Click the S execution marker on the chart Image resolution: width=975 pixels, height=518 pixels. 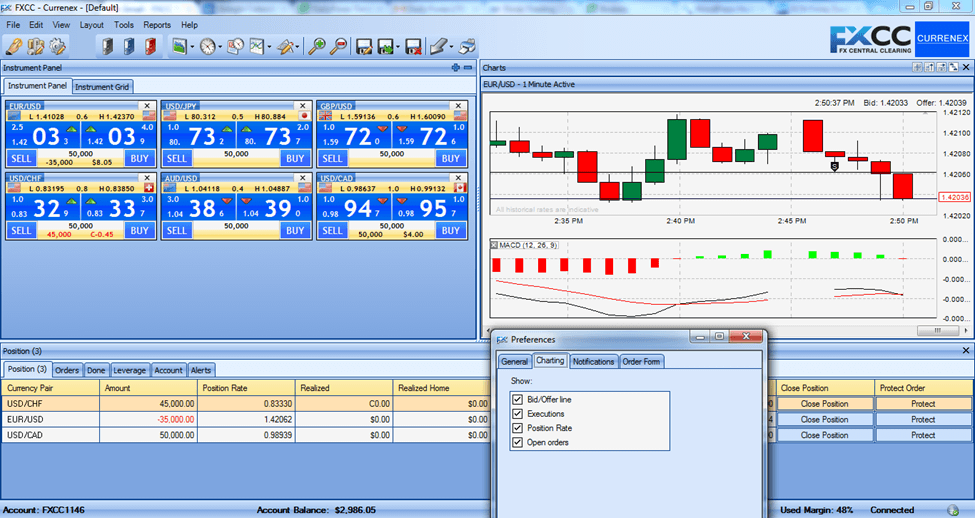pyautogui.click(x=834, y=166)
